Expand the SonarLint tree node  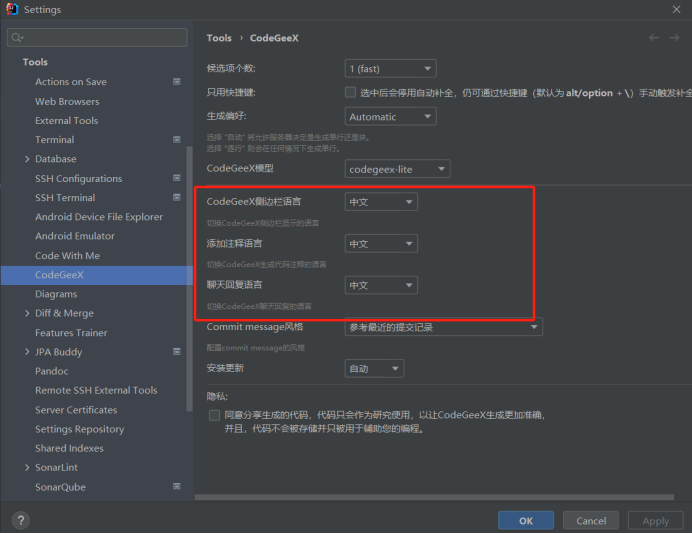tap(27, 467)
